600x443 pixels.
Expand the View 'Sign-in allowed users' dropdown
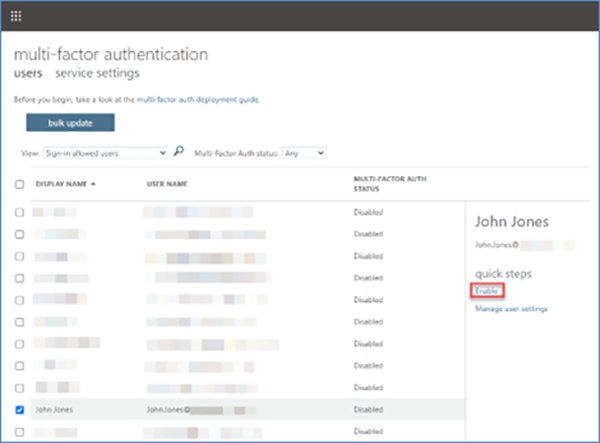click(x=107, y=153)
